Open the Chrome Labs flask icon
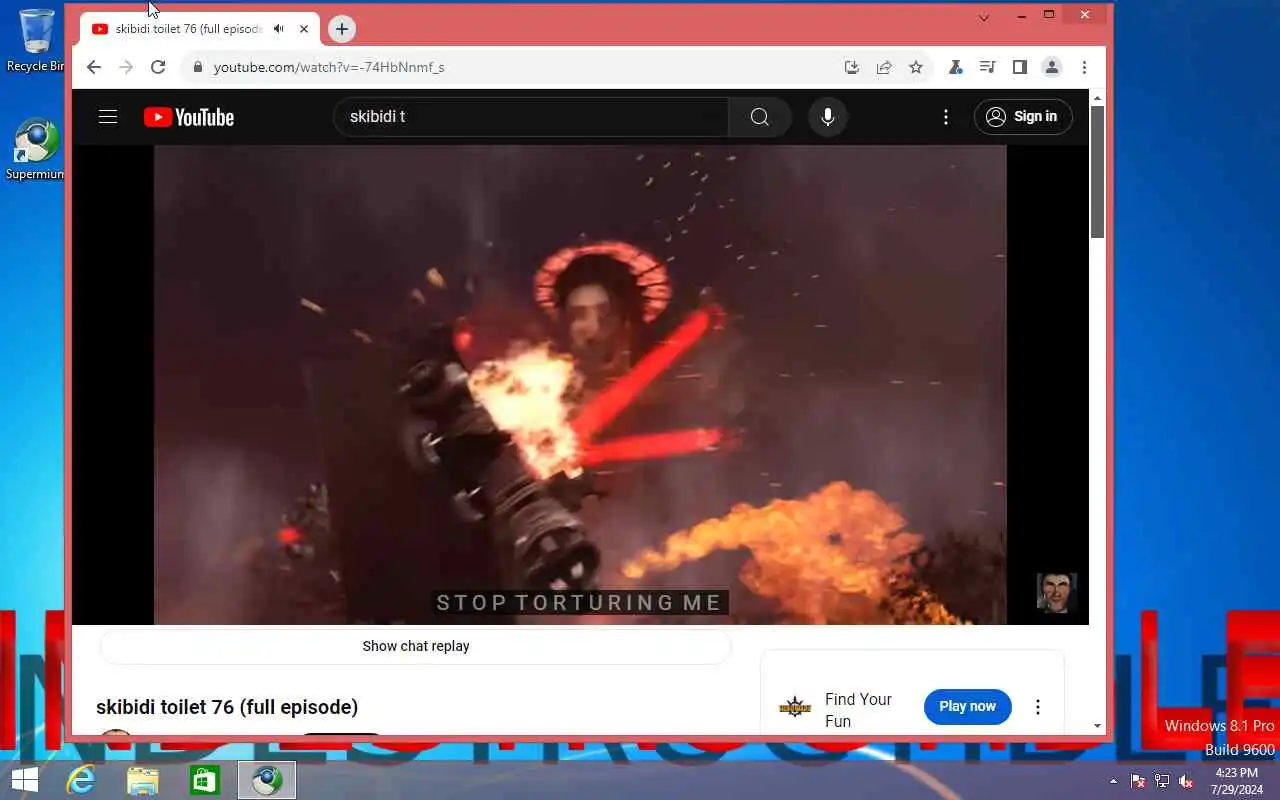The image size is (1280, 800). tap(955, 67)
